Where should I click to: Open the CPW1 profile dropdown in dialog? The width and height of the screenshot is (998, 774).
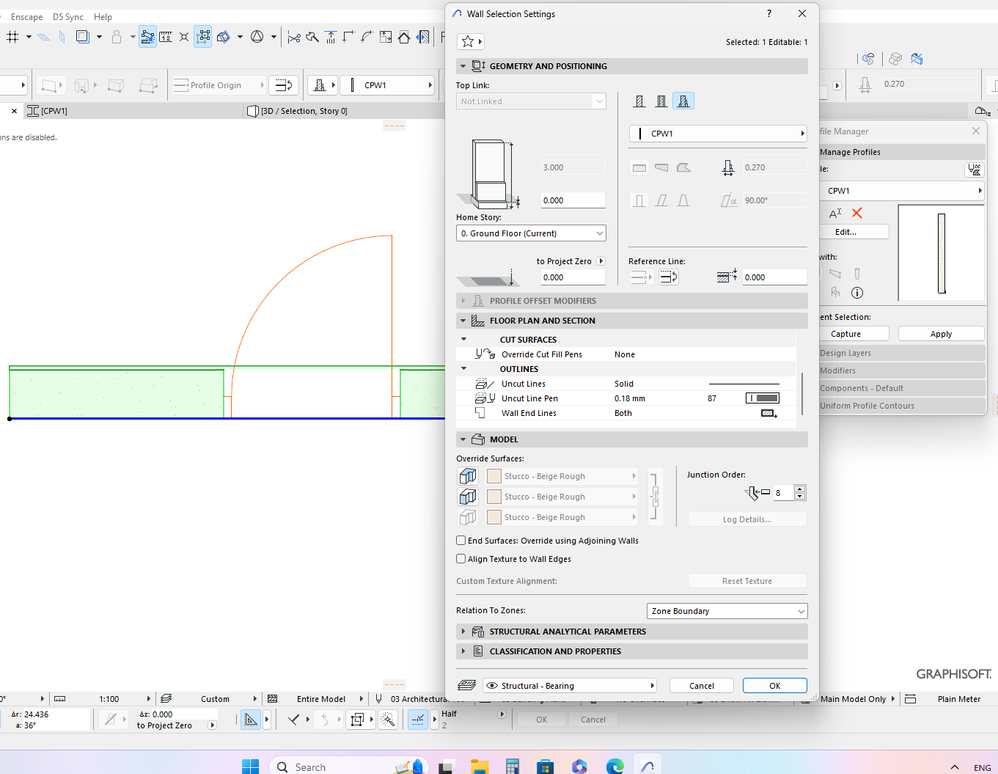718,134
